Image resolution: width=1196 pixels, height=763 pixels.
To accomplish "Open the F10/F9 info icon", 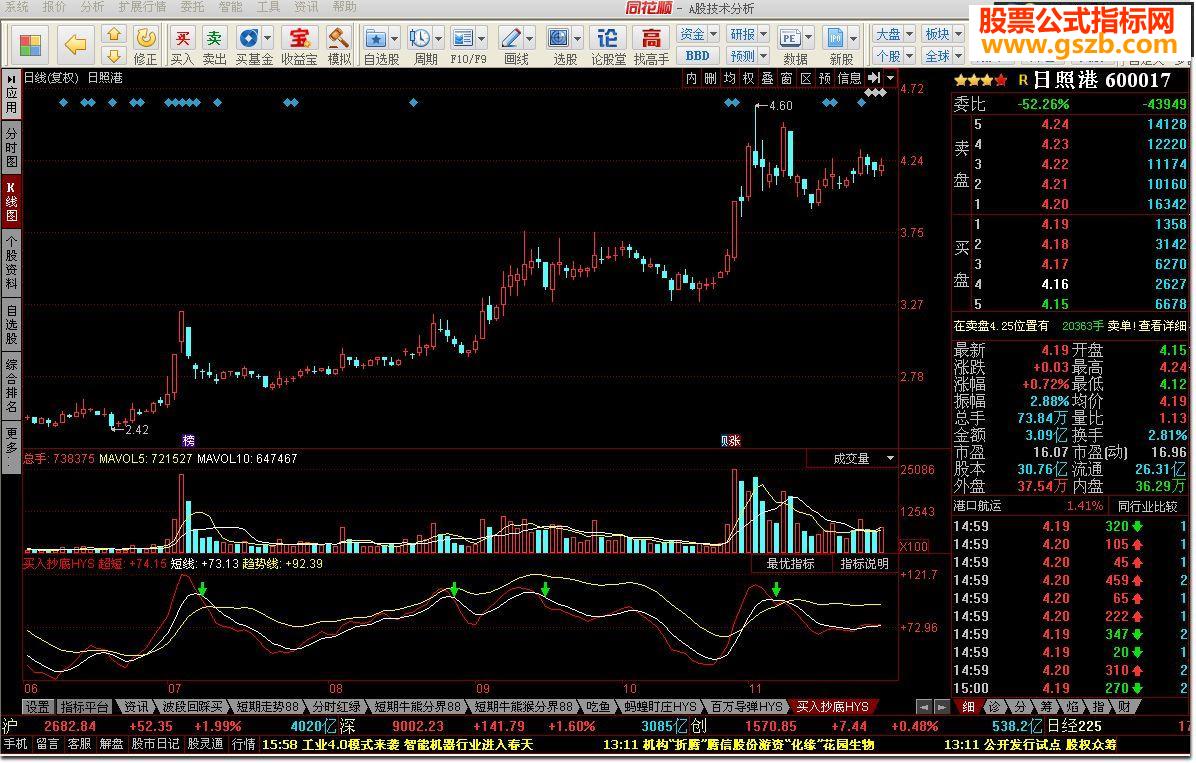I will pos(462,38).
